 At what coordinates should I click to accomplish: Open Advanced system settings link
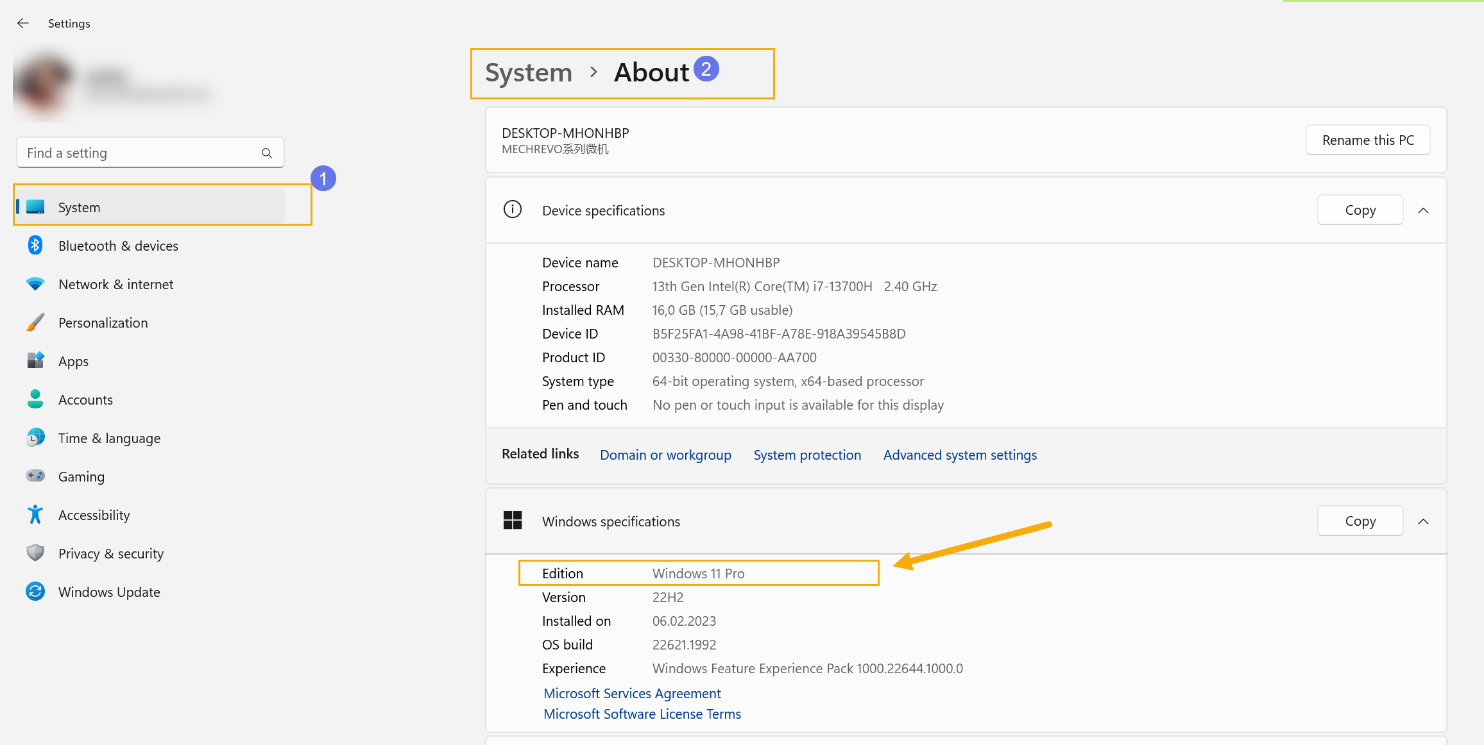pyautogui.click(x=960, y=455)
